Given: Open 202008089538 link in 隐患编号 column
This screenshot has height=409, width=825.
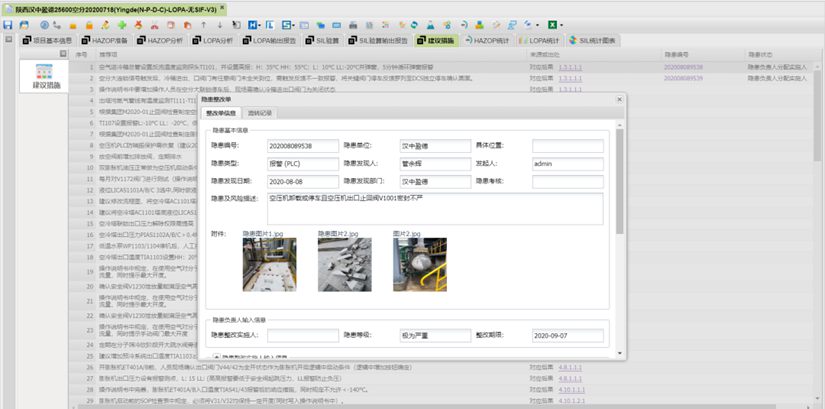Looking at the screenshot, I should (x=683, y=65).
